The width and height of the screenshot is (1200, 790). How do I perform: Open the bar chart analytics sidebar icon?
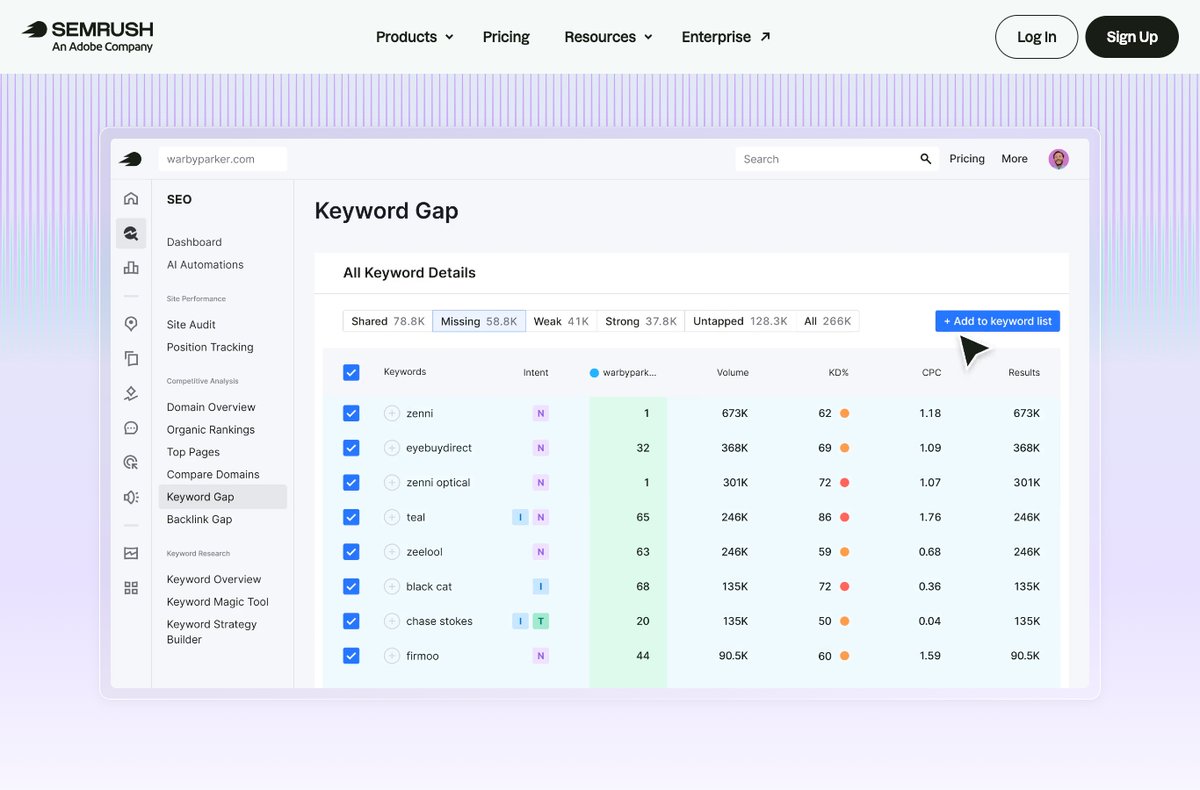(131, 267)
